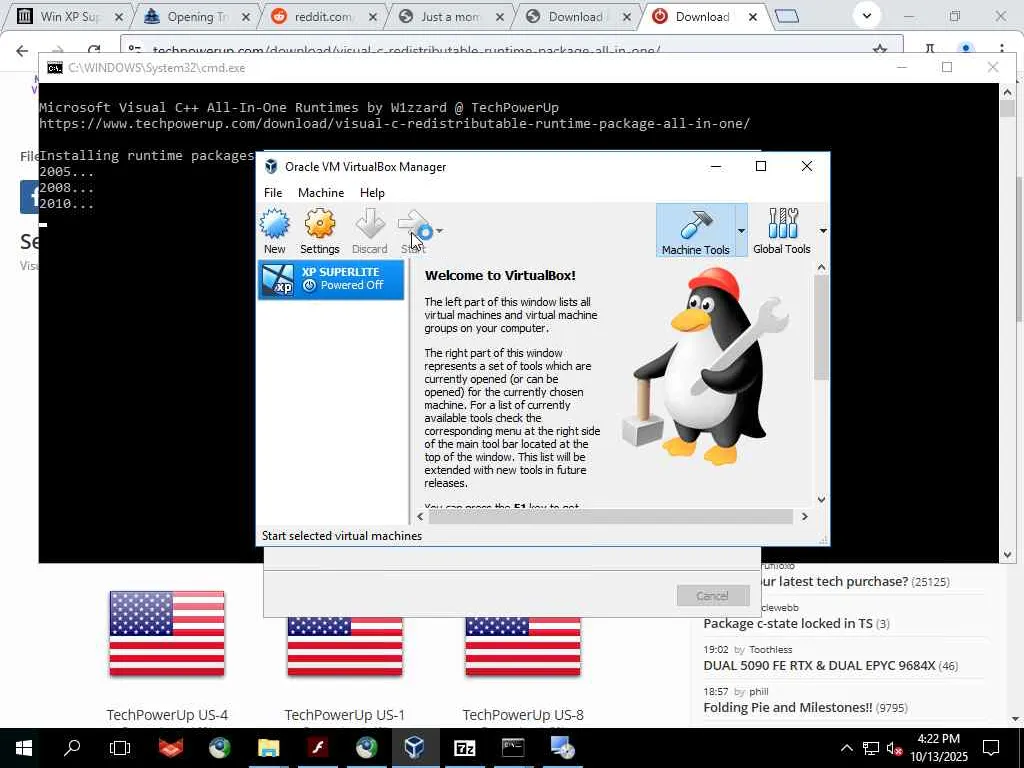Open the latest tech purchase thread
The height and width of the screenshot is (768, 1024).
click(x=835, y=581)
